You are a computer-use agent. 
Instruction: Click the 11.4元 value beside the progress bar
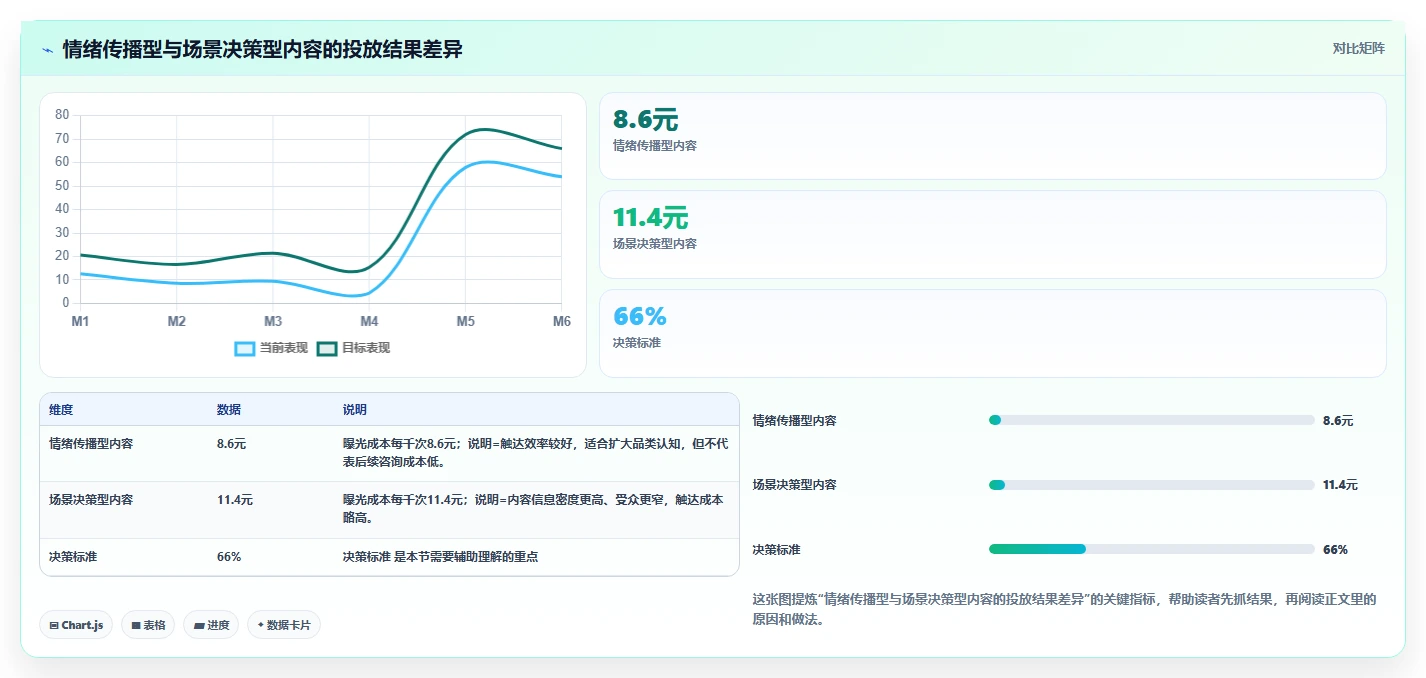(x=1340, y=485)
